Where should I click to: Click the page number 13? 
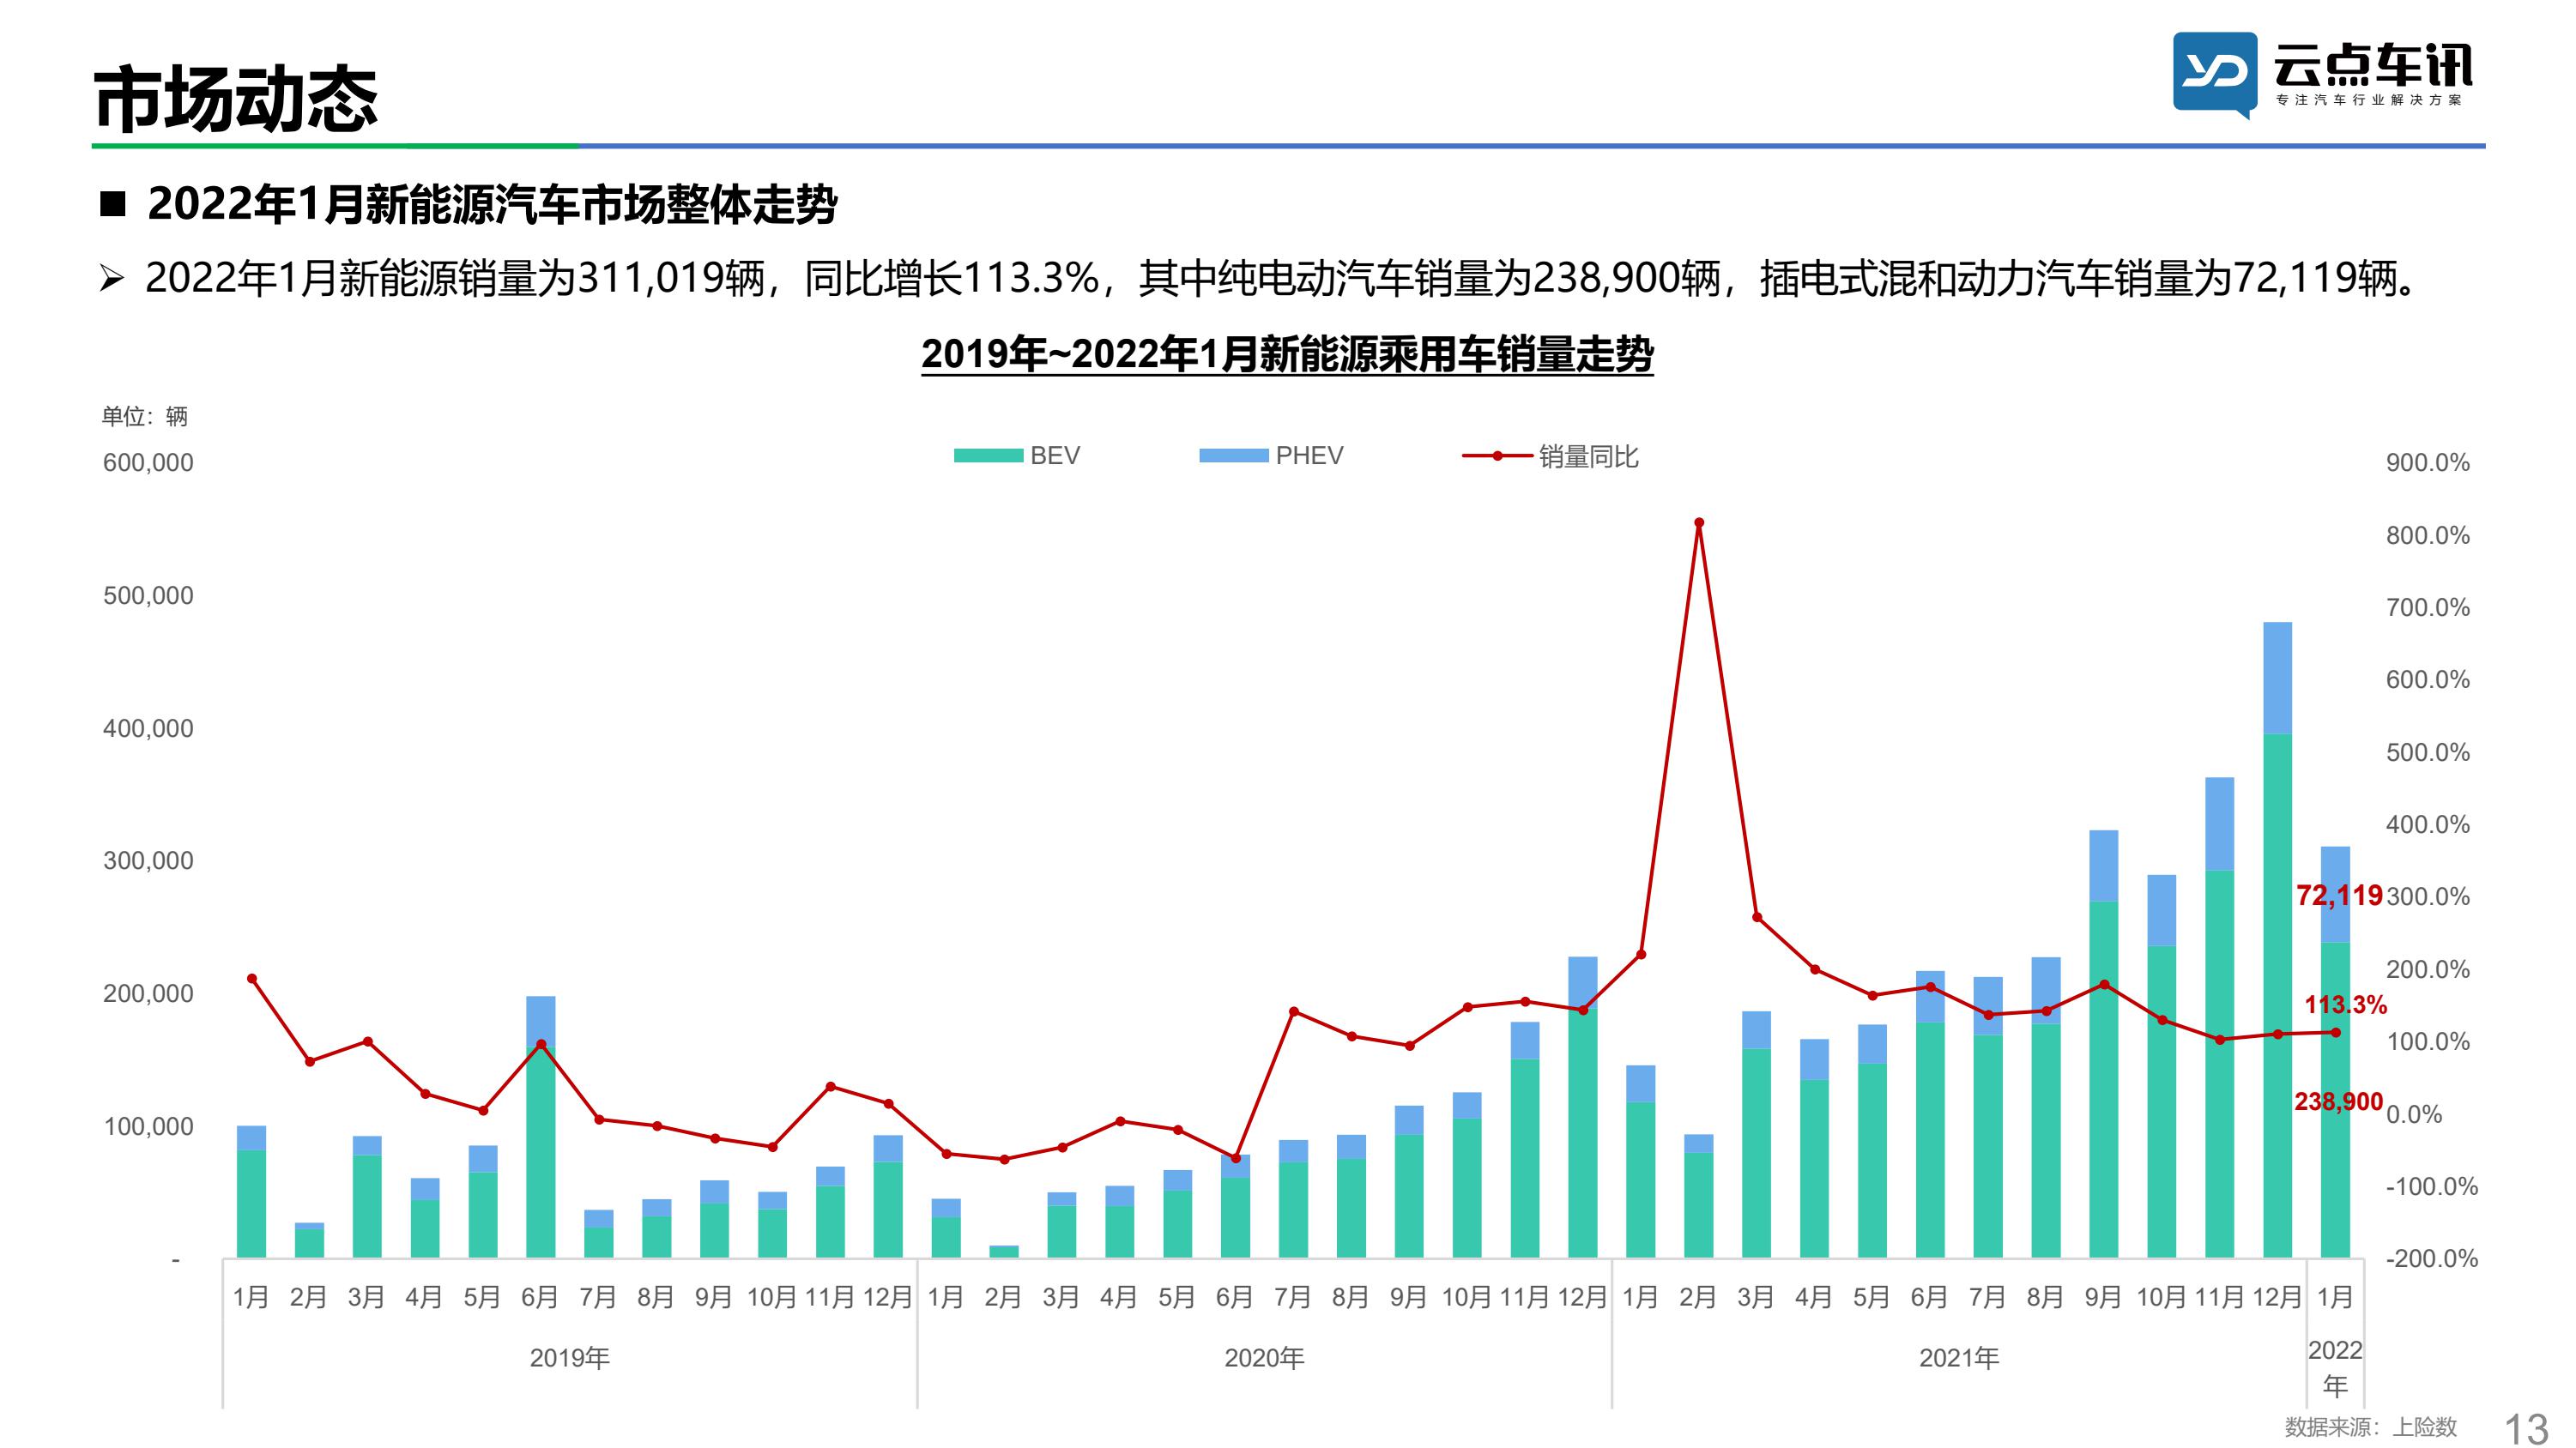click(x=2526, y=1428)
